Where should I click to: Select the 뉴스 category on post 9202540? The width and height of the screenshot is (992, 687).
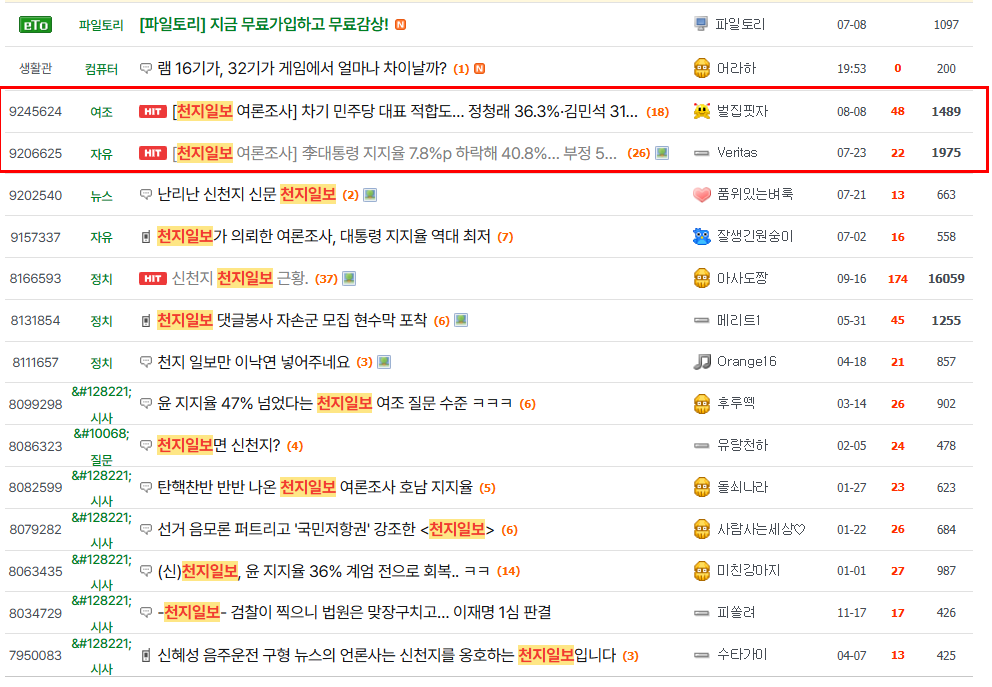pos(101,195)
